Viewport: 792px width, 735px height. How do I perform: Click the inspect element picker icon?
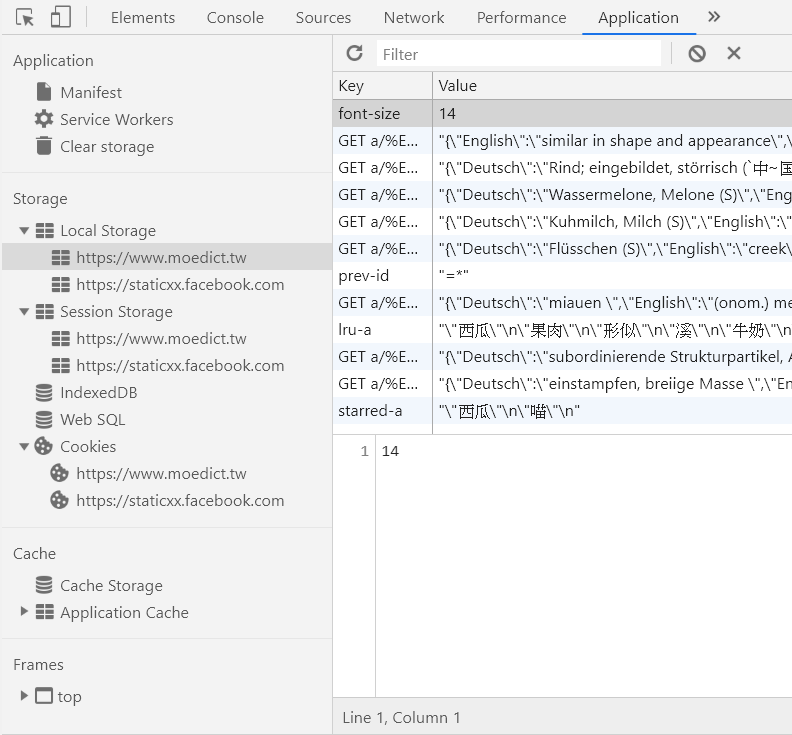point(25,17)
